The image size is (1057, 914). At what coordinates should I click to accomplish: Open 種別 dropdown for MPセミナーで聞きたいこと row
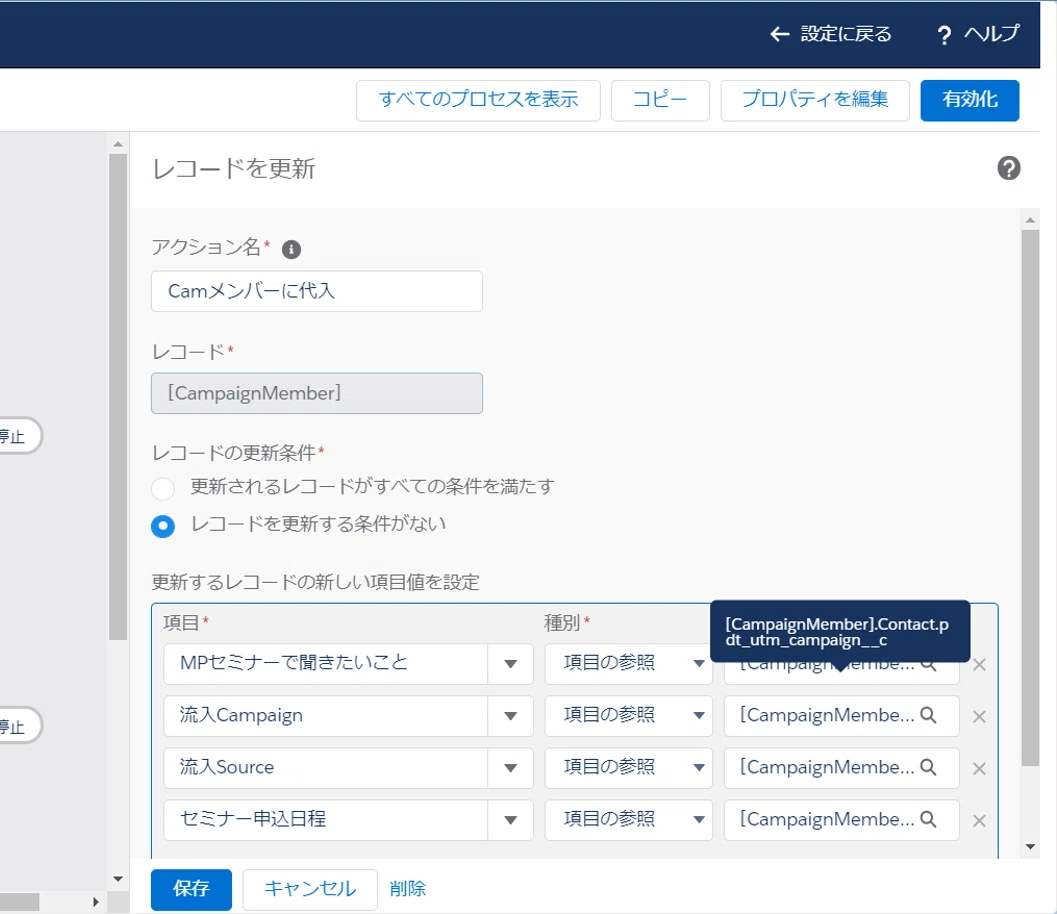(x=628, y=664)
